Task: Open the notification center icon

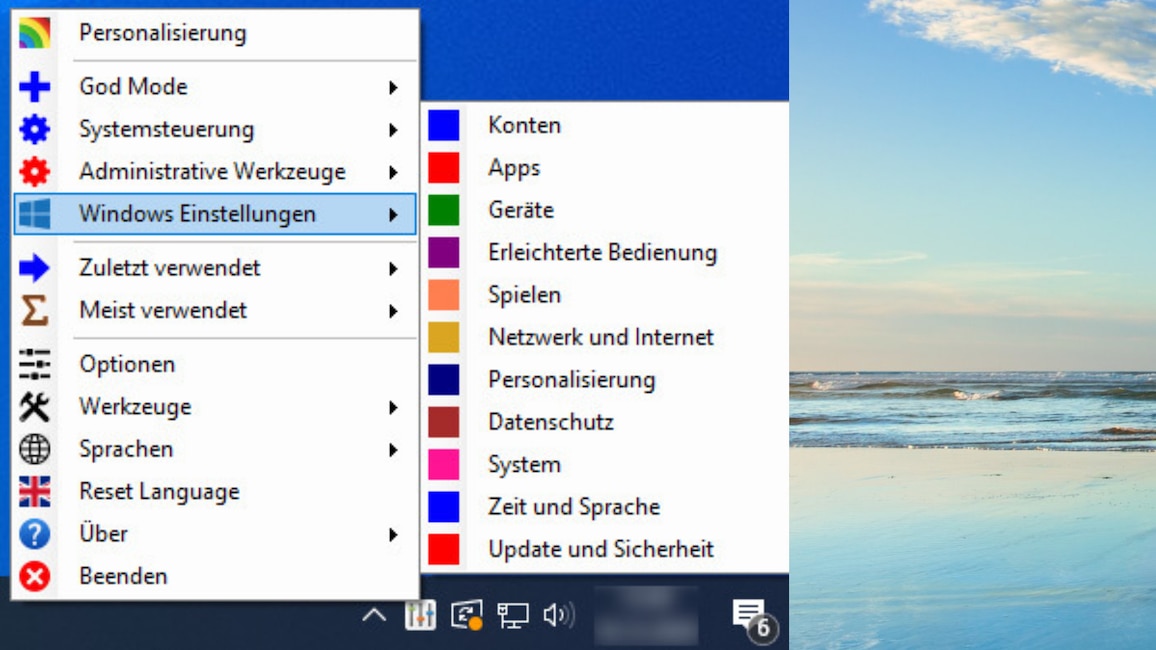Action: tap(753, 619)
